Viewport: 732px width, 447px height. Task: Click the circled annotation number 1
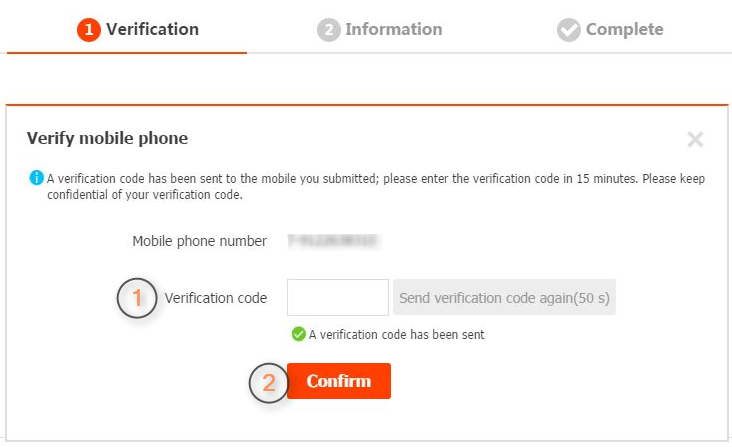tap(138, 298)
